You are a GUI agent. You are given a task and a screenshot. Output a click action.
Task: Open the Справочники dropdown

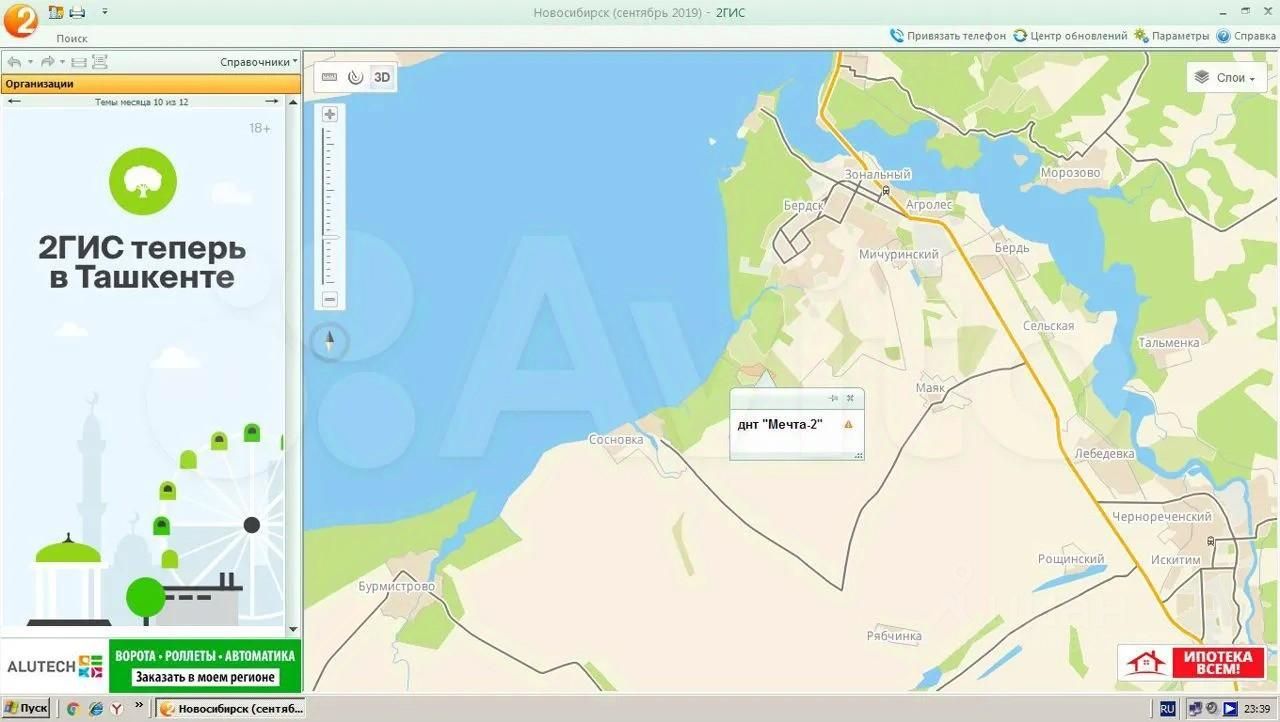[259, 62]
